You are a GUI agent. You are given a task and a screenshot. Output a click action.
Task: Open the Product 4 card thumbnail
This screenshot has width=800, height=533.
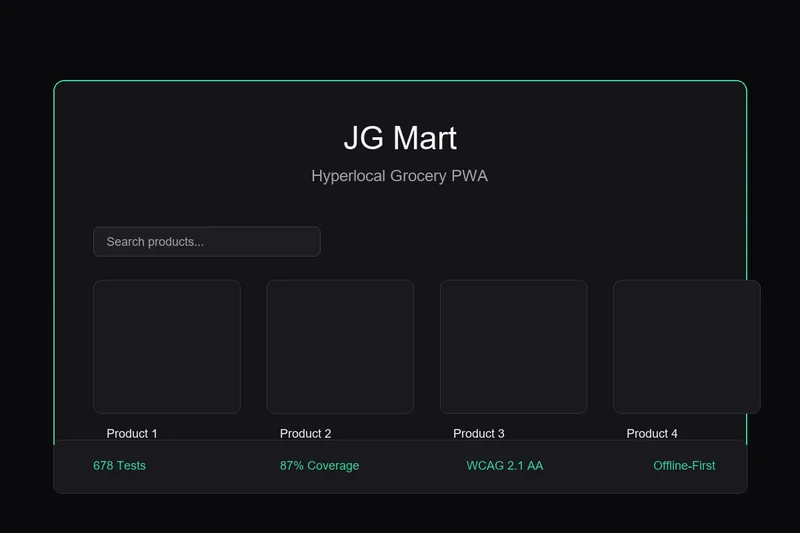coord(687,346)
